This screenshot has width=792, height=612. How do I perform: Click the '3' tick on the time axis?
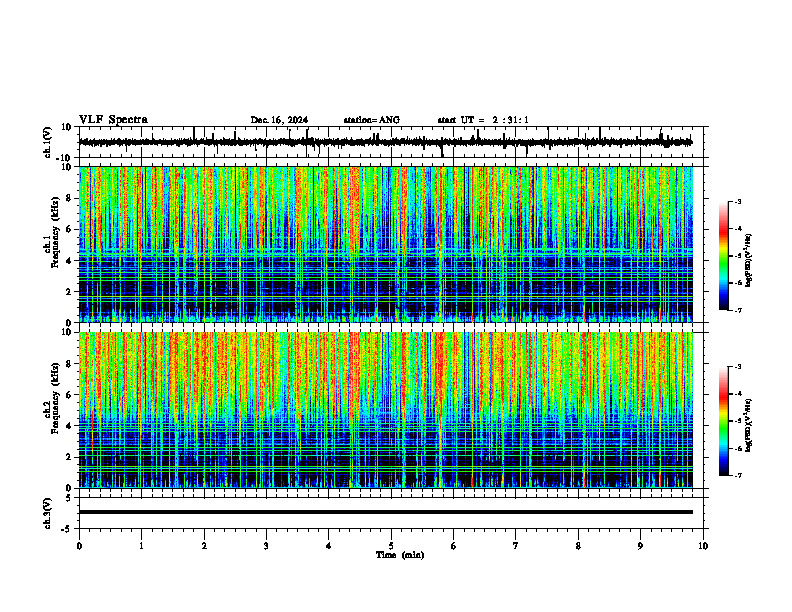pyautogui.click(x=266, y=546)
